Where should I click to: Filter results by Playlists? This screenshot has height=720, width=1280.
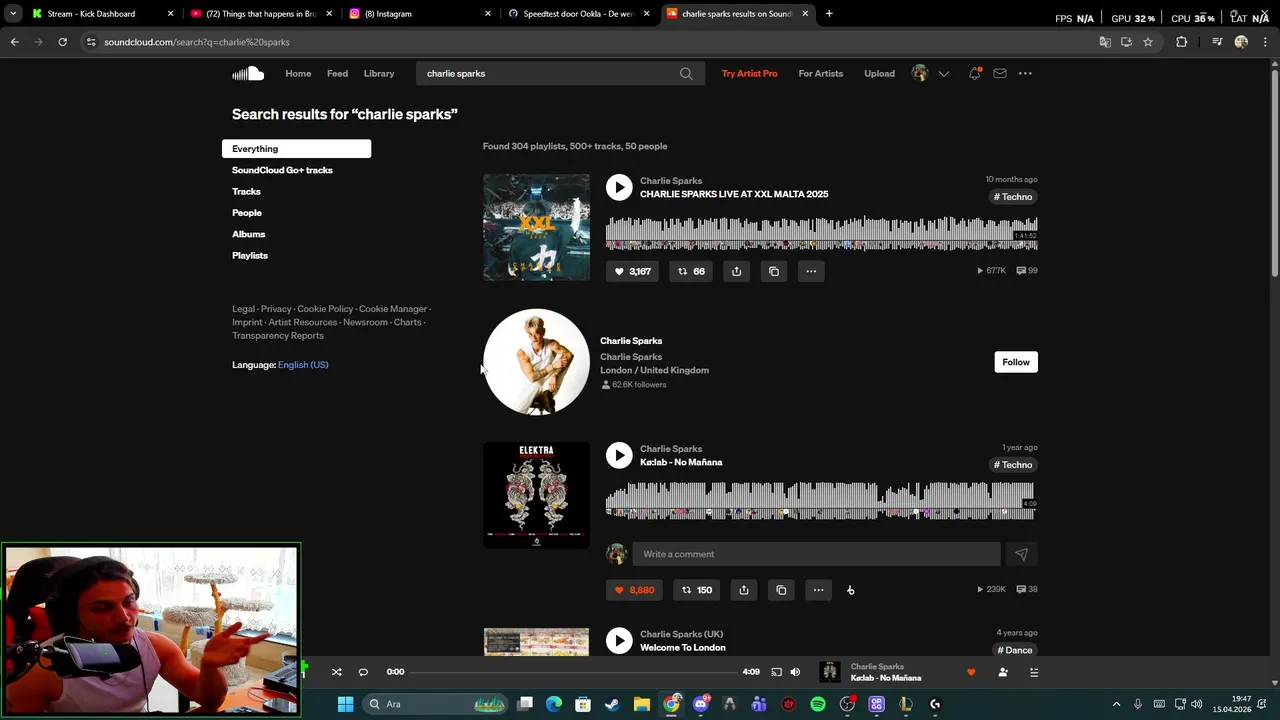pos(250,255)
